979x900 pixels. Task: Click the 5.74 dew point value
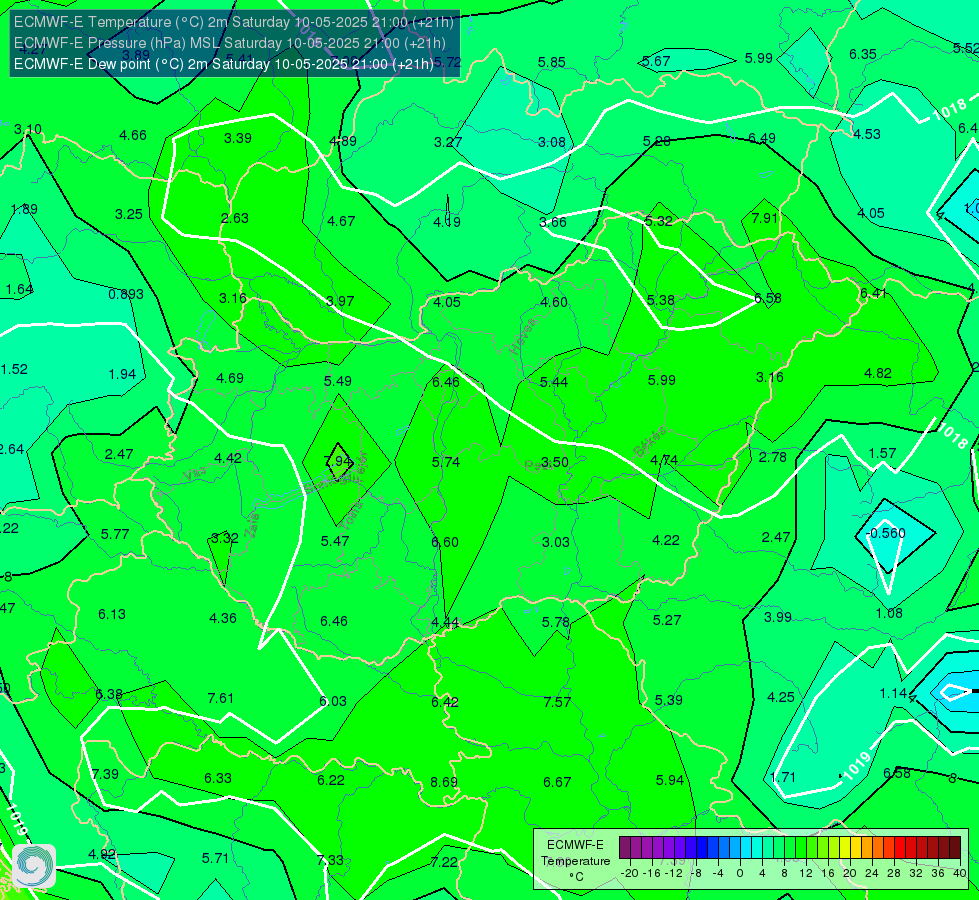[x=446, y=462]
